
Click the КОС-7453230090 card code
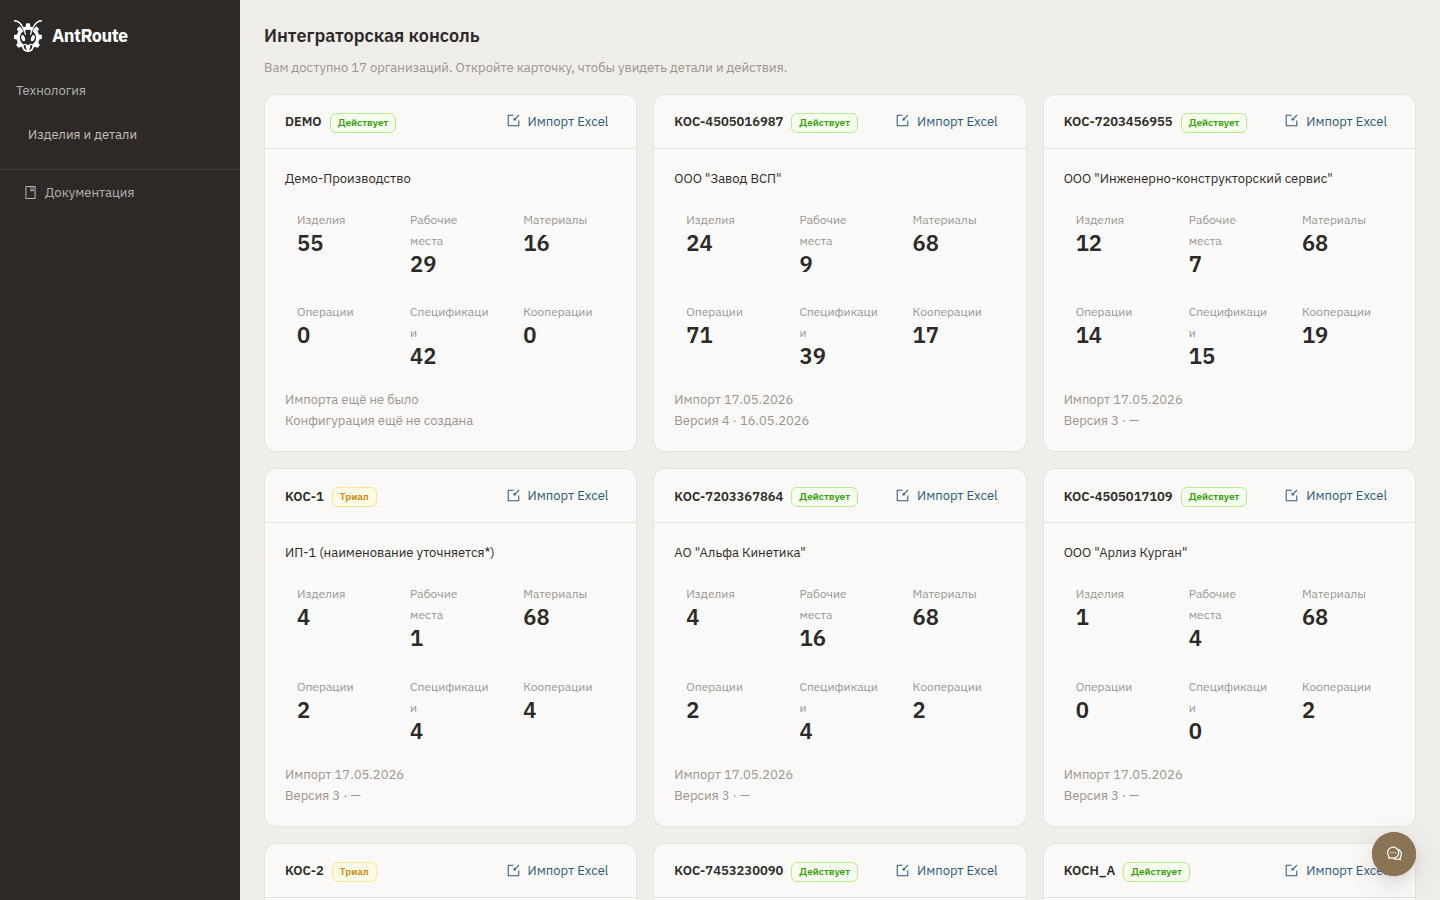coord(729,871)
